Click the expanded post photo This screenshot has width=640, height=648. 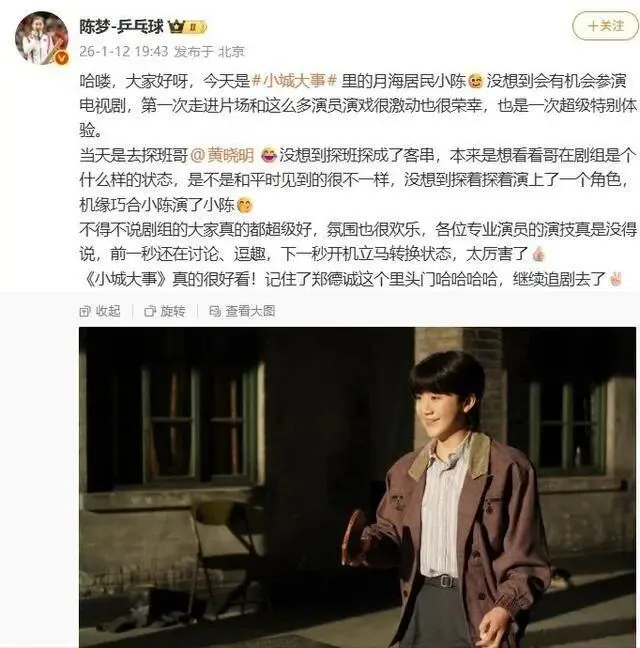coord(357,487)
